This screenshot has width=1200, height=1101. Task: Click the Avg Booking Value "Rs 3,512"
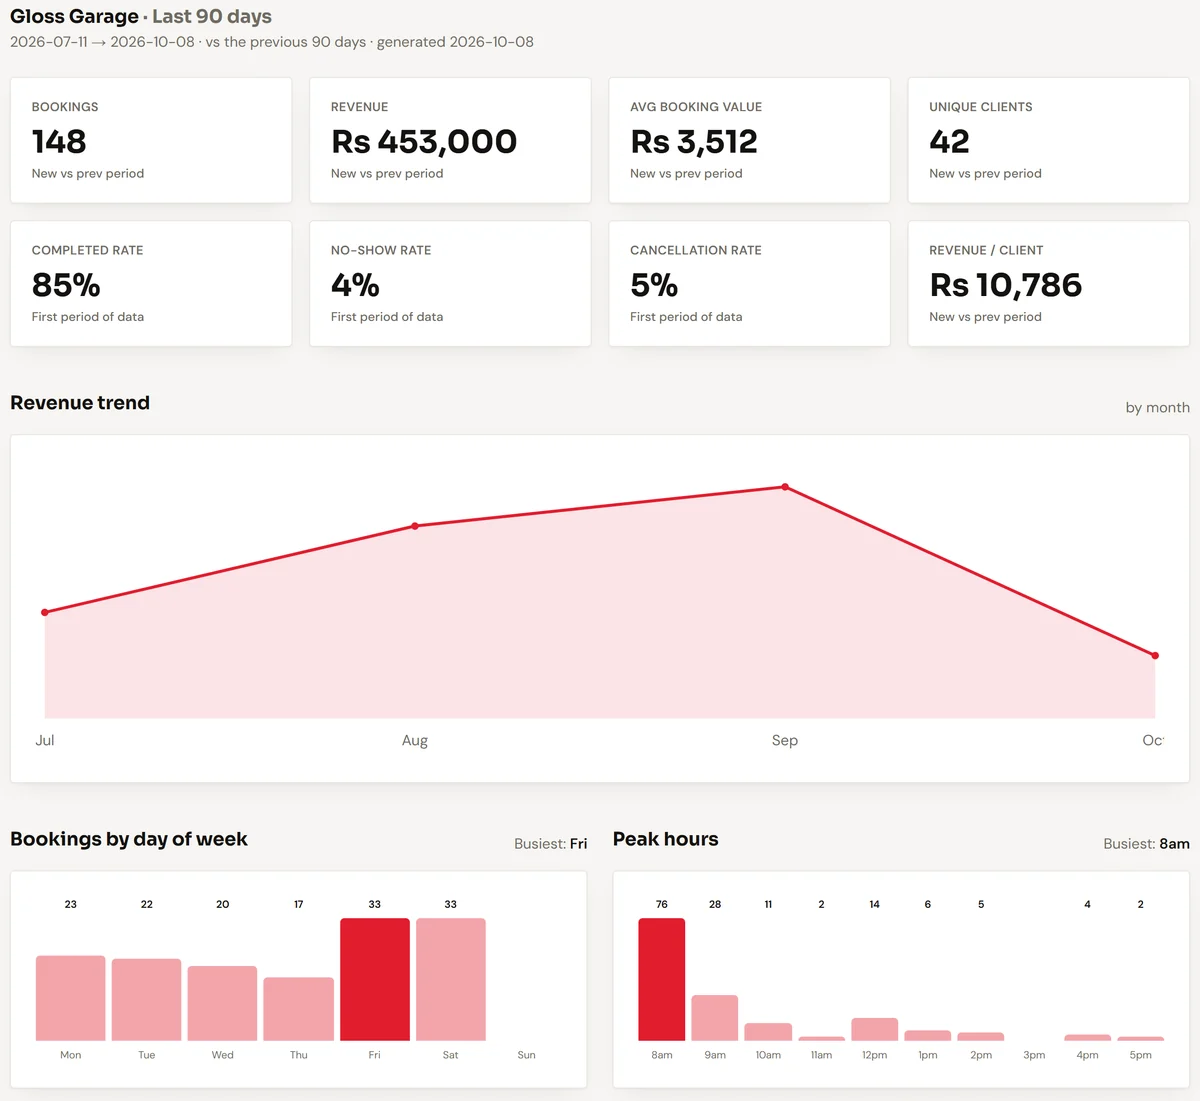(694, 142)
